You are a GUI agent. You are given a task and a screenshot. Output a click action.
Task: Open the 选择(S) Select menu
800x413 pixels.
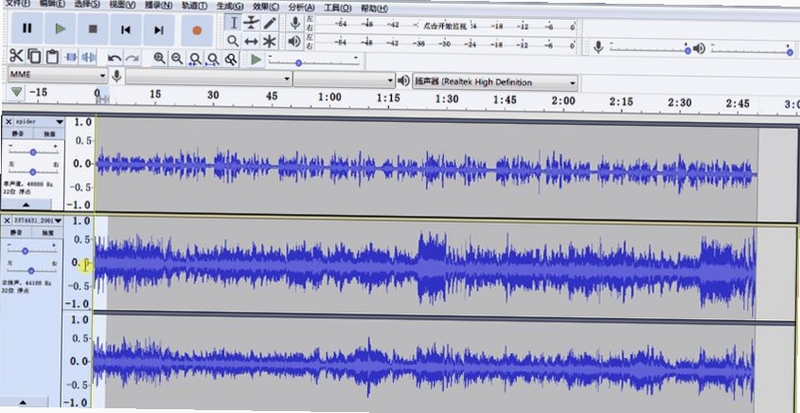point(87,5)
